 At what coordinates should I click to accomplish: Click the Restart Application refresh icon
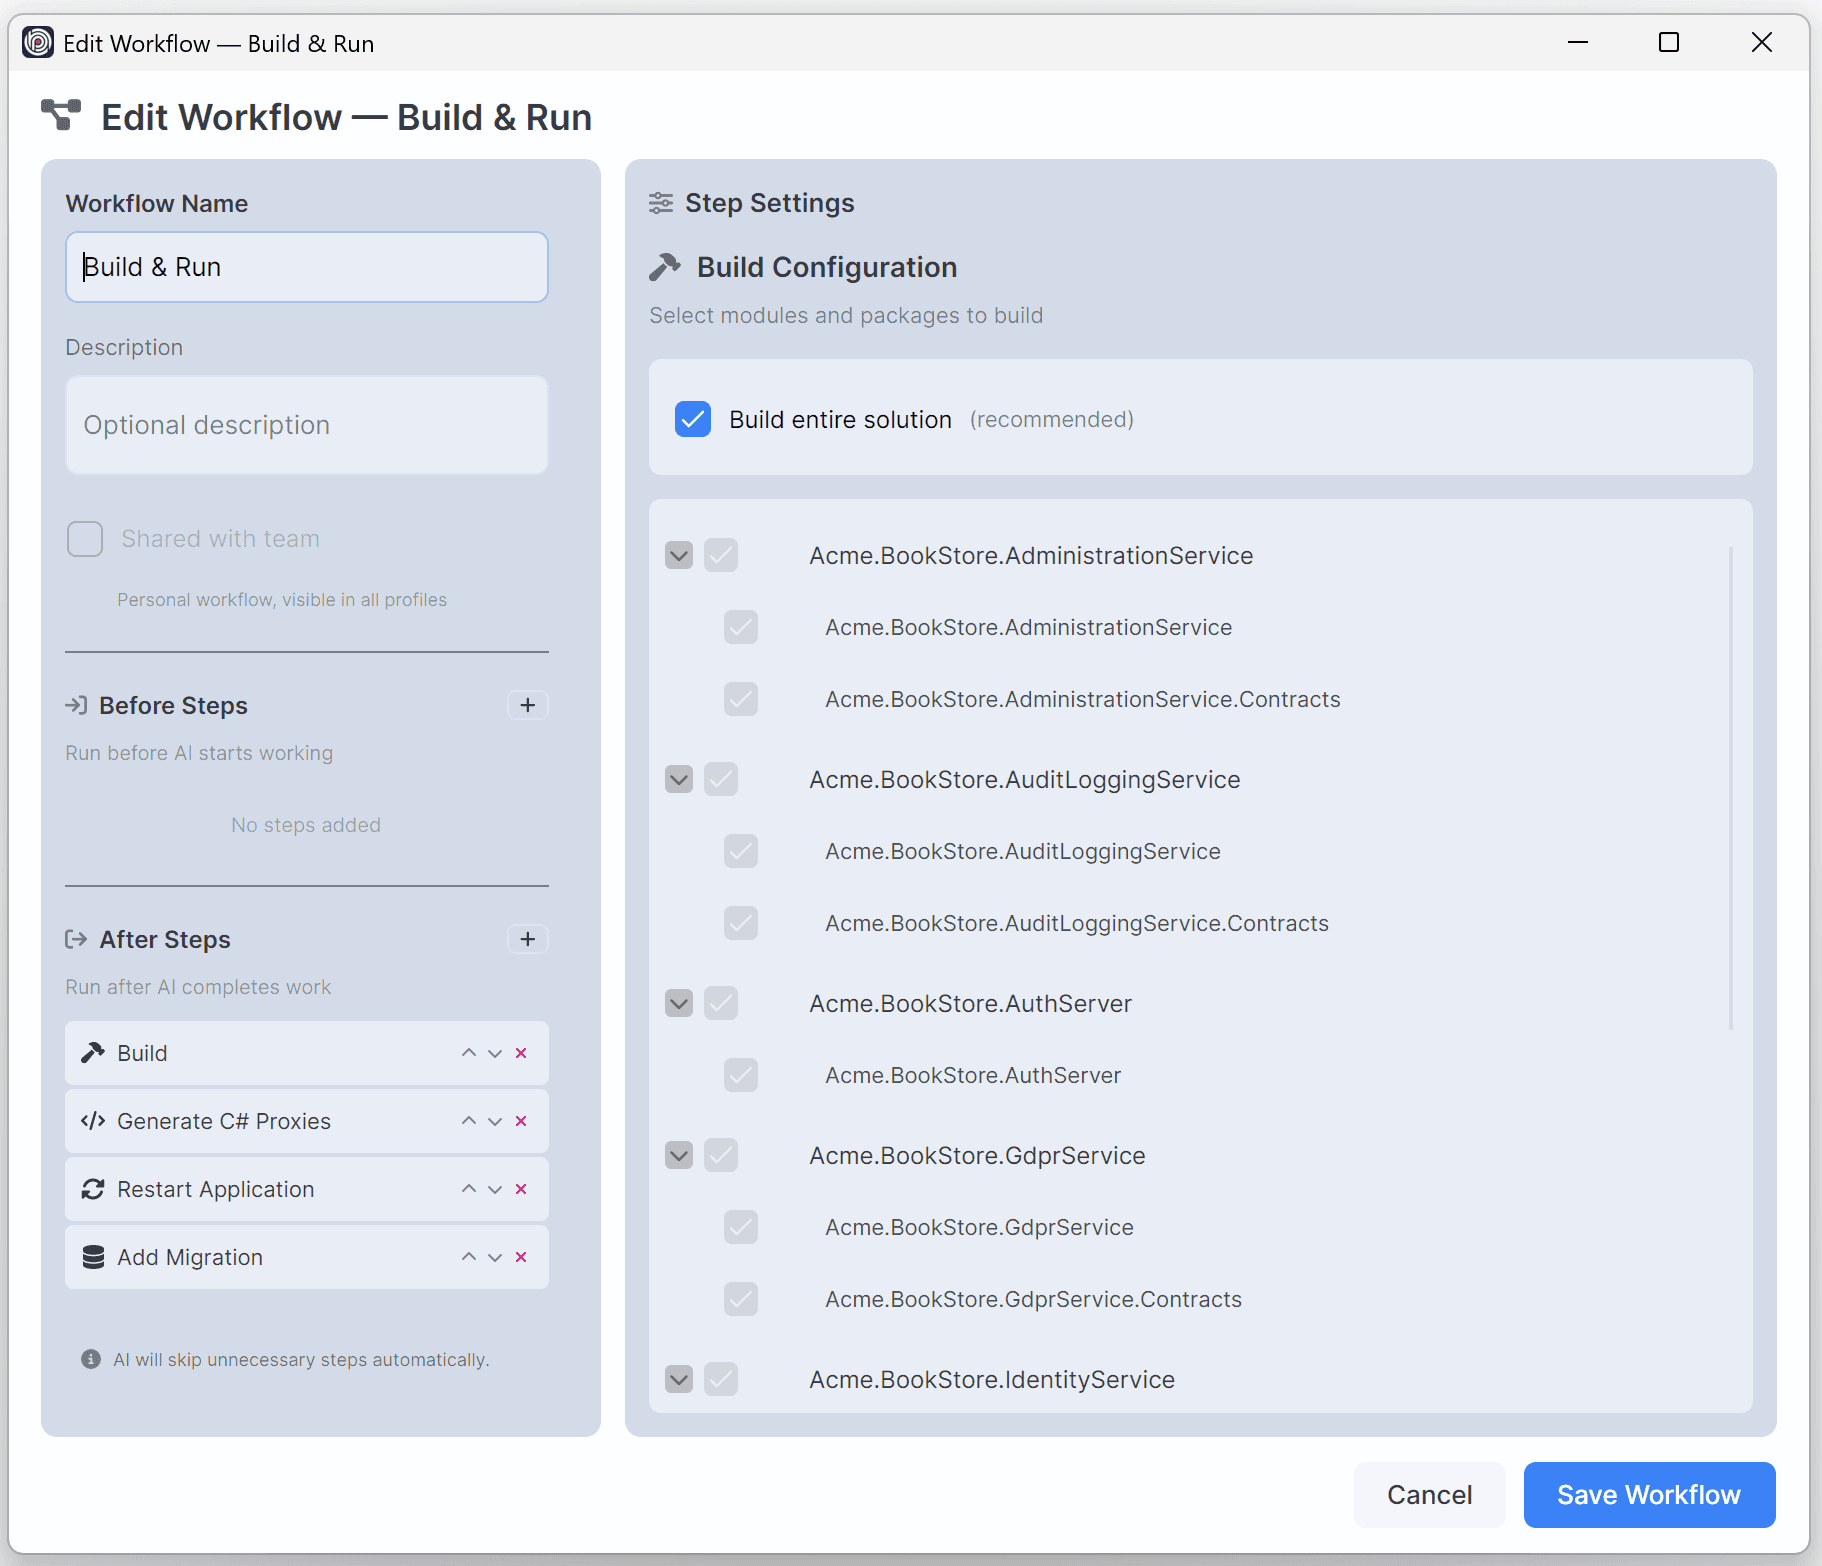click(x=93, y=1189)
